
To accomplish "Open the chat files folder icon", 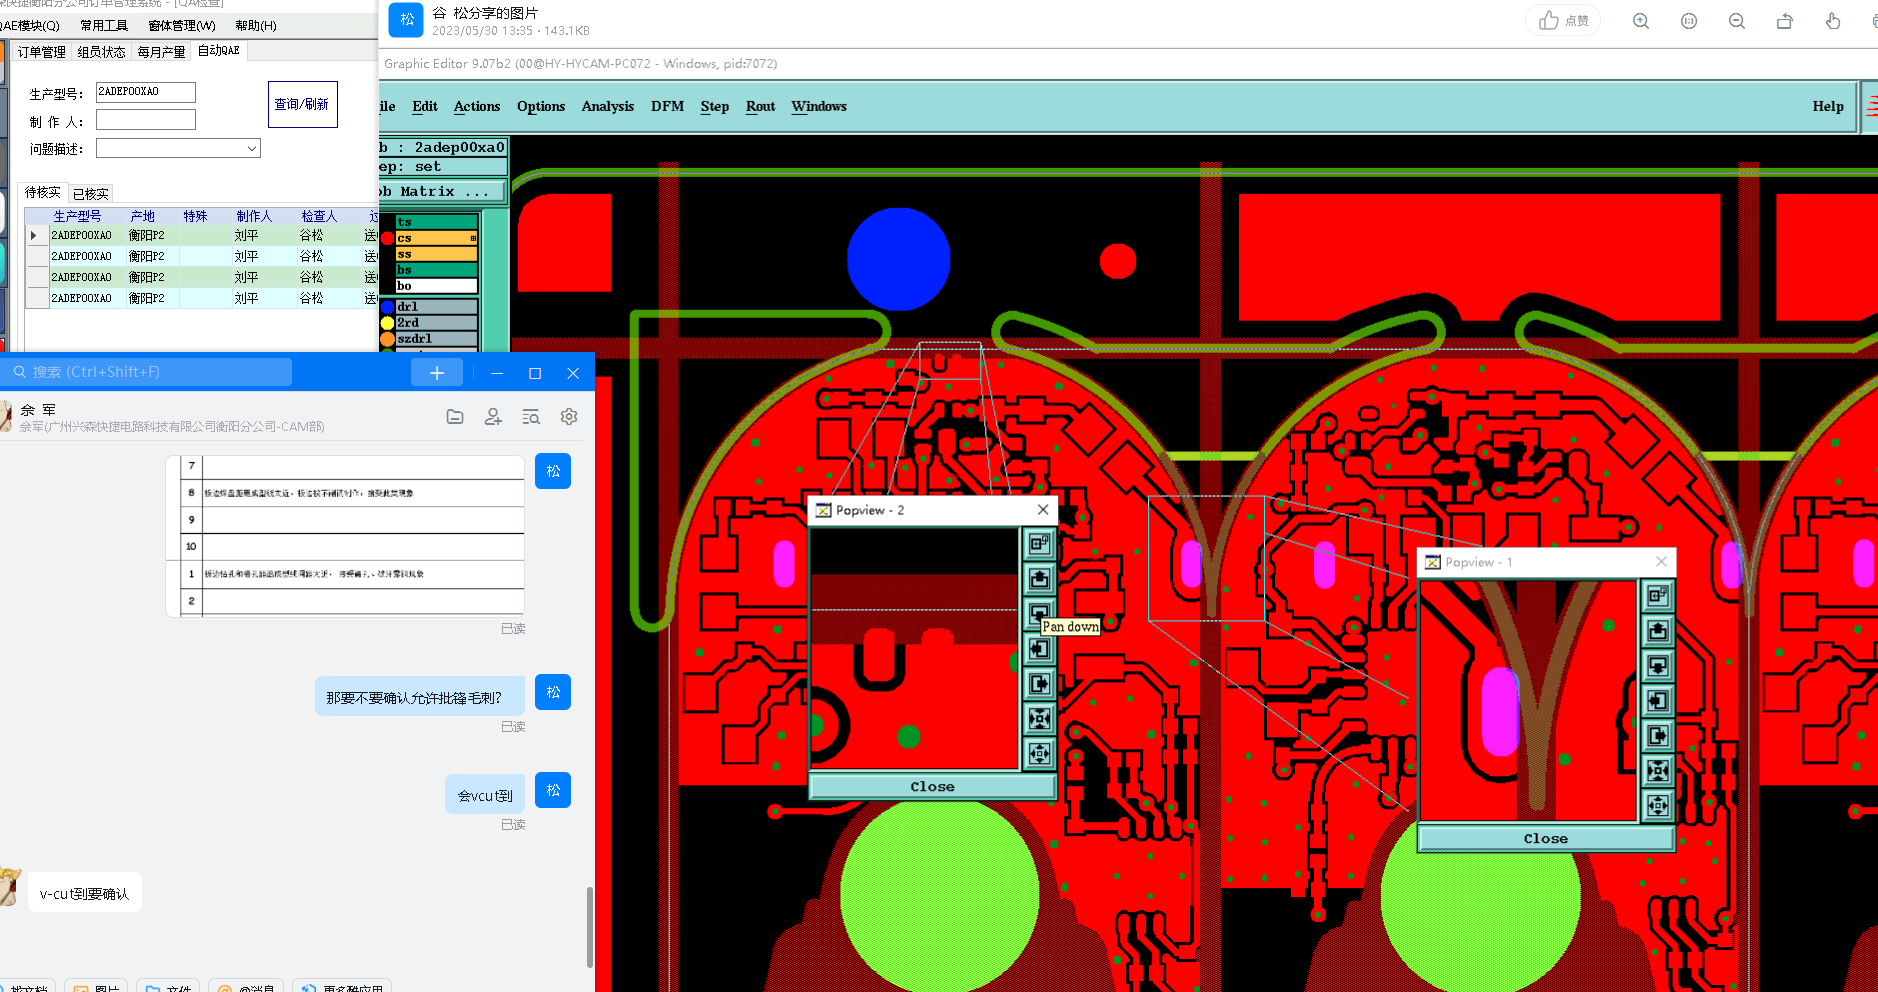I will pos(455,417).
